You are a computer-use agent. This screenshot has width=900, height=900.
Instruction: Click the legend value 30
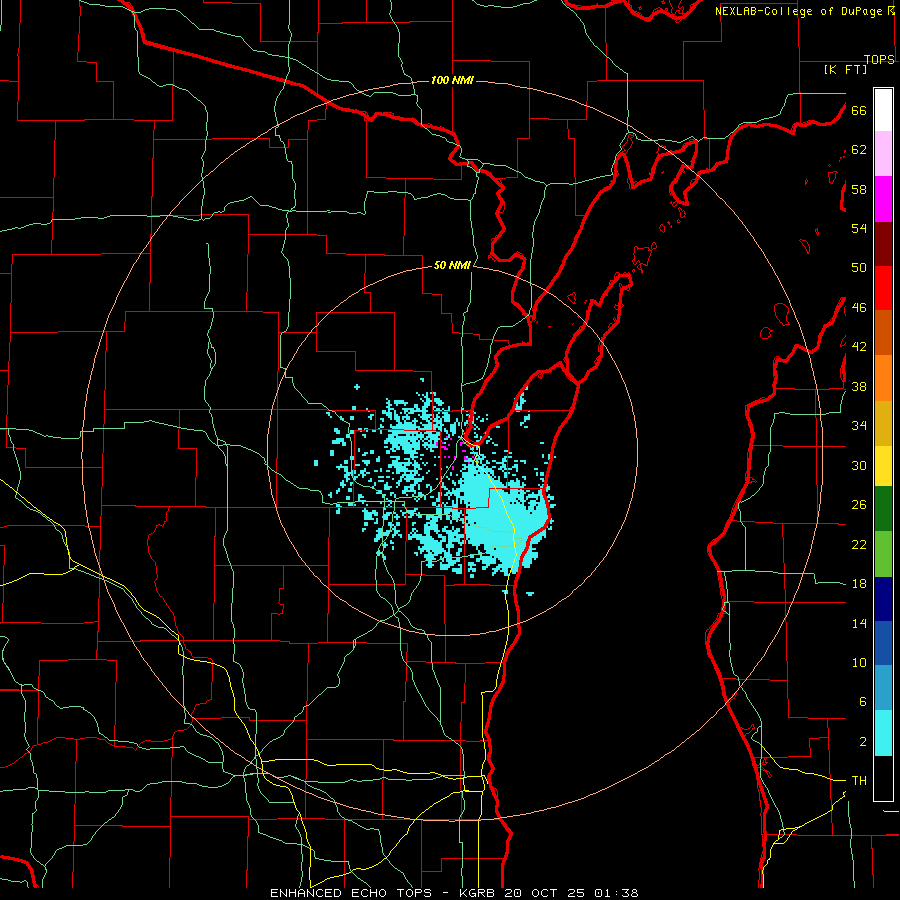pos(859,465)
